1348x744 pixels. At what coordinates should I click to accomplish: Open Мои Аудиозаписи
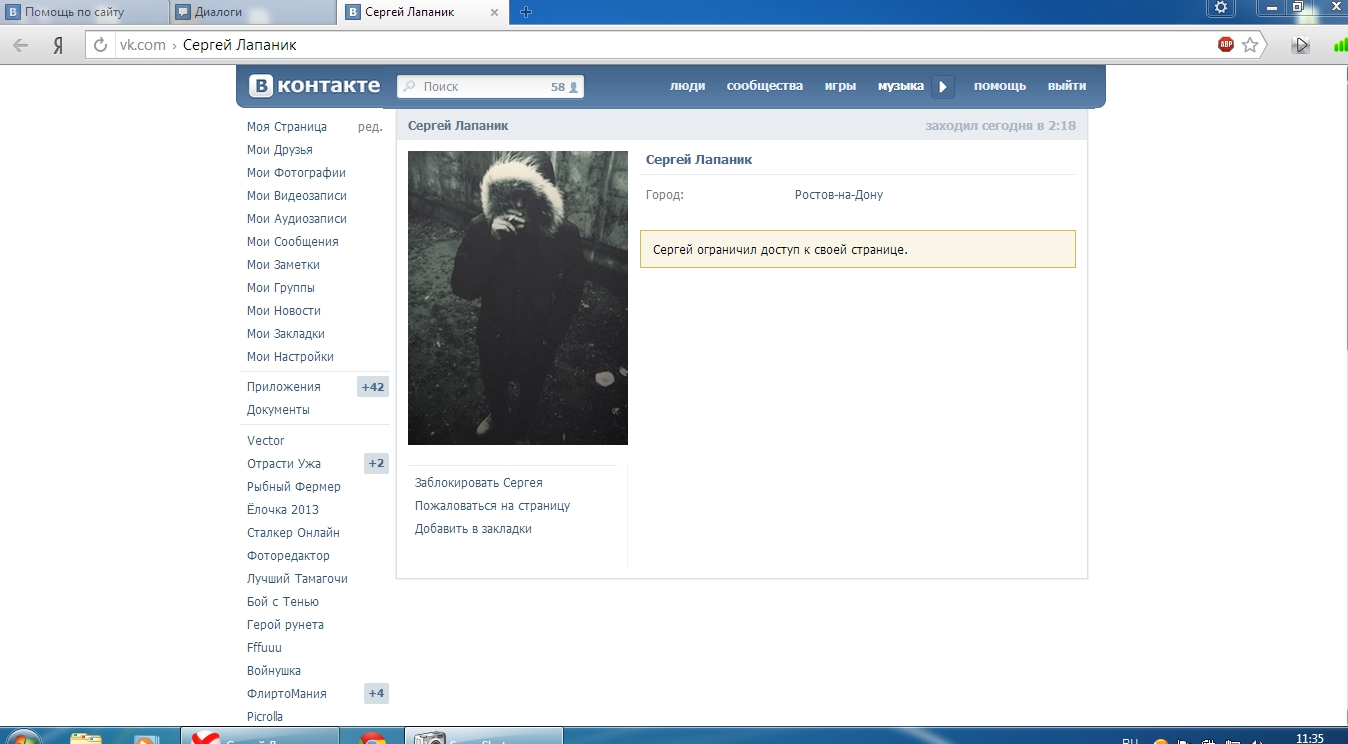pyautogui.click(x=297, y=219)
